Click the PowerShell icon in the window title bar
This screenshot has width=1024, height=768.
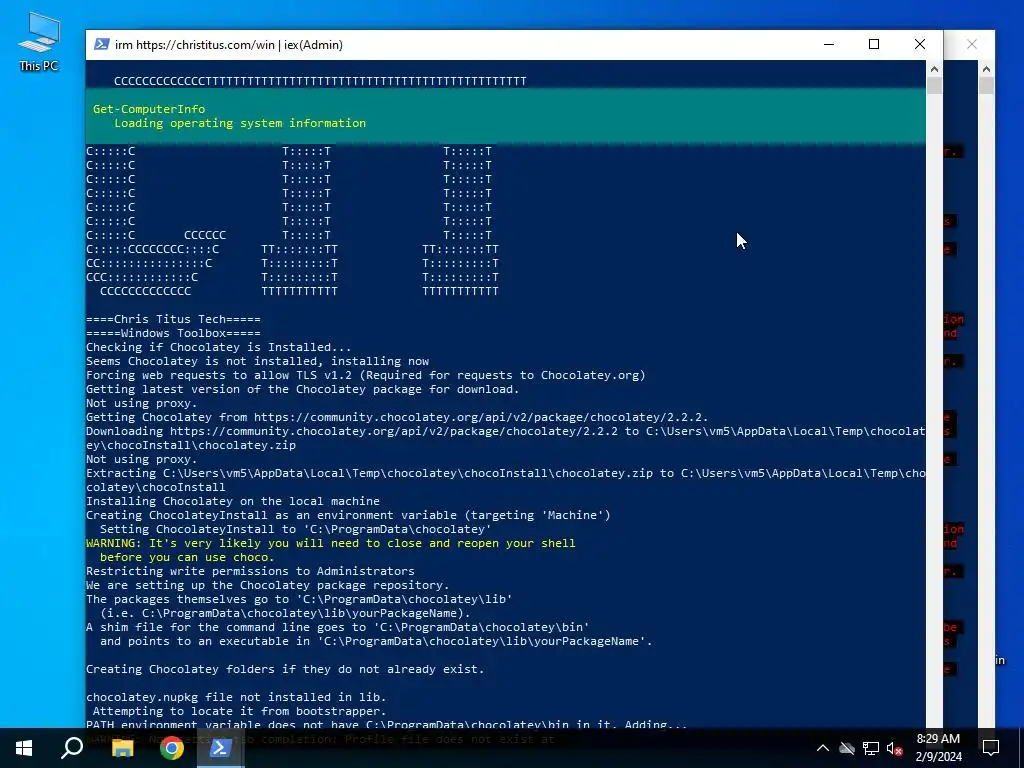click(101, 44)
